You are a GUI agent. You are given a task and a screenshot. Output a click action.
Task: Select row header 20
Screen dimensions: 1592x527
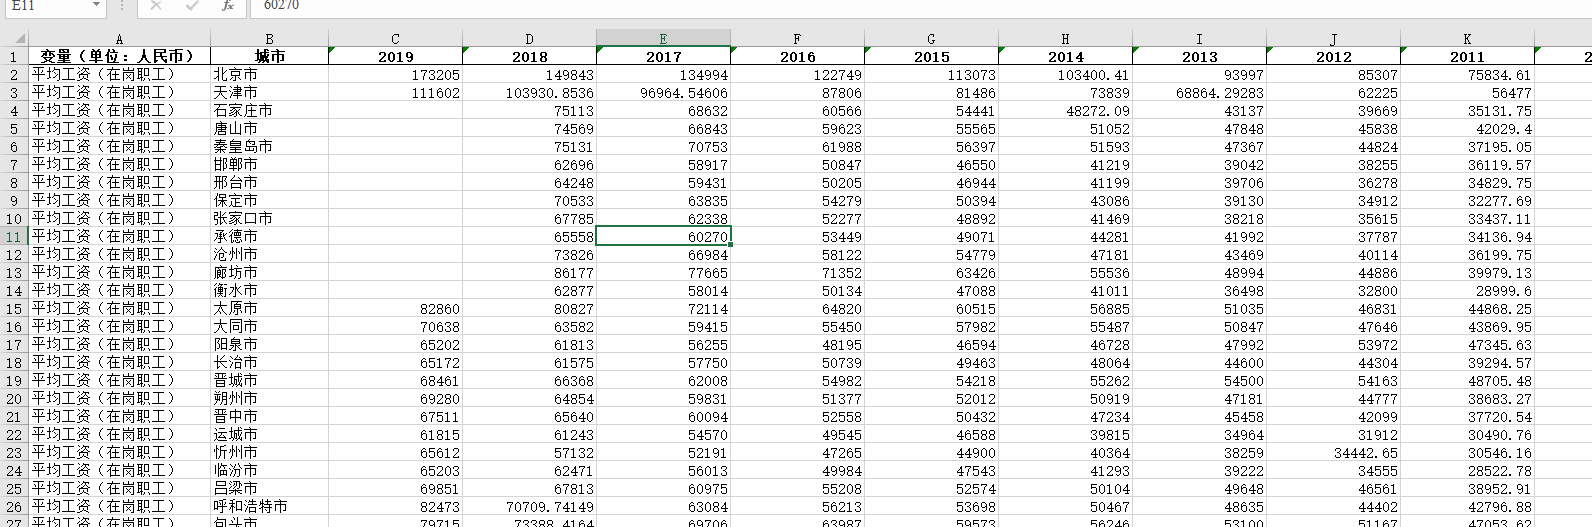point(14,398)
